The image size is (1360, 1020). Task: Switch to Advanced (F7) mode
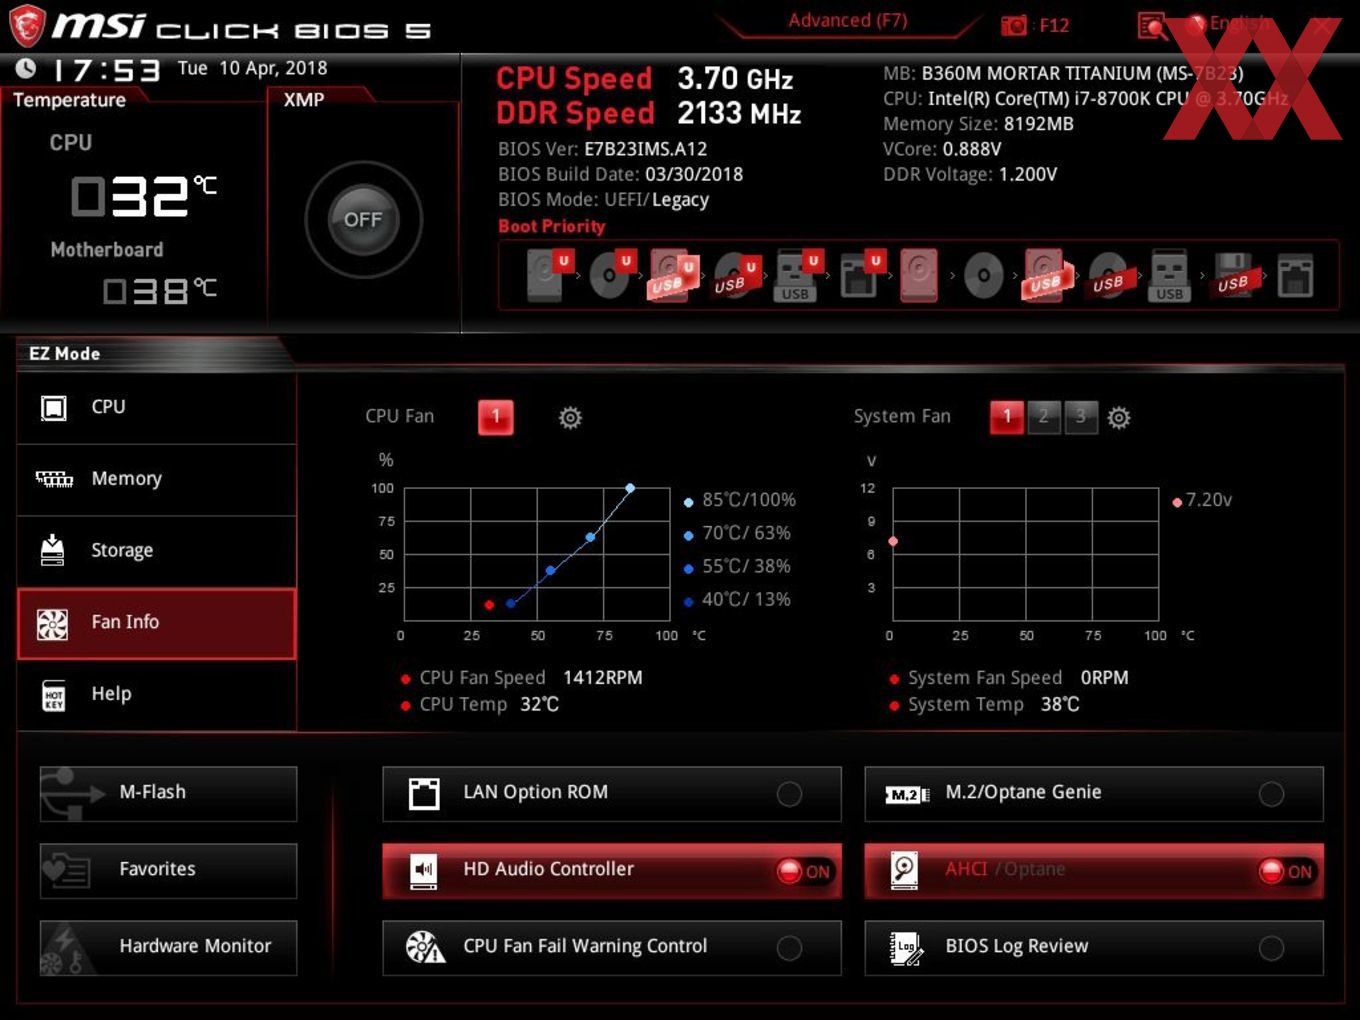click(x=847, y=20)
